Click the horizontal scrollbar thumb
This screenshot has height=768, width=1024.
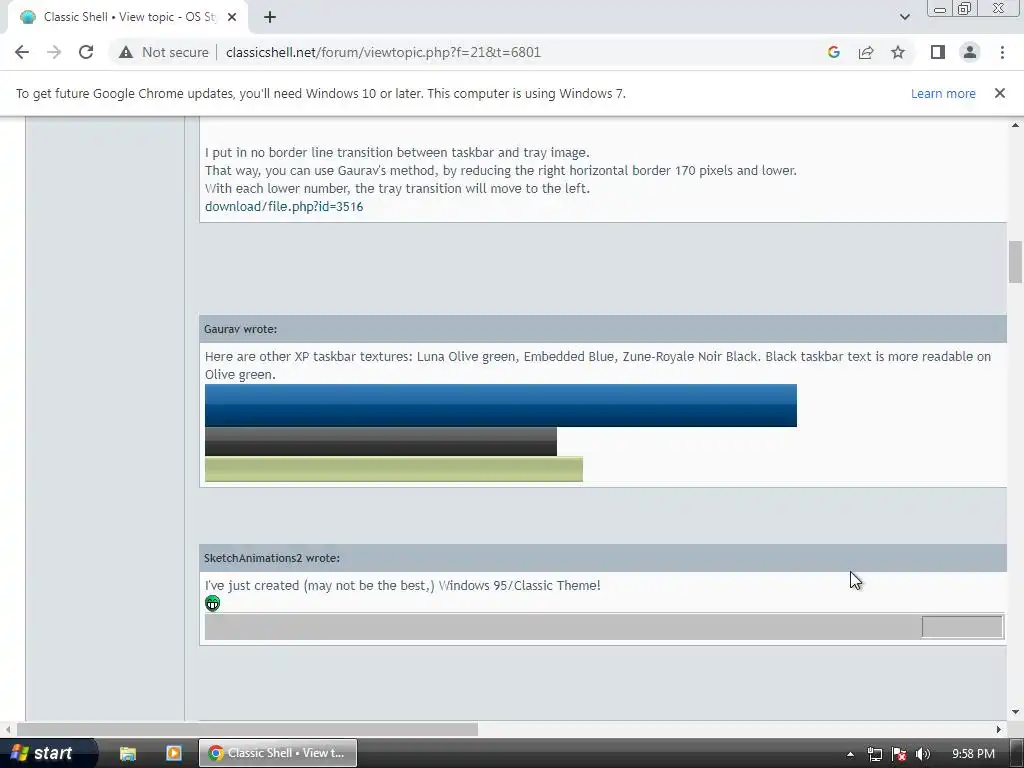pyautogui.click(x=248, y=729)
